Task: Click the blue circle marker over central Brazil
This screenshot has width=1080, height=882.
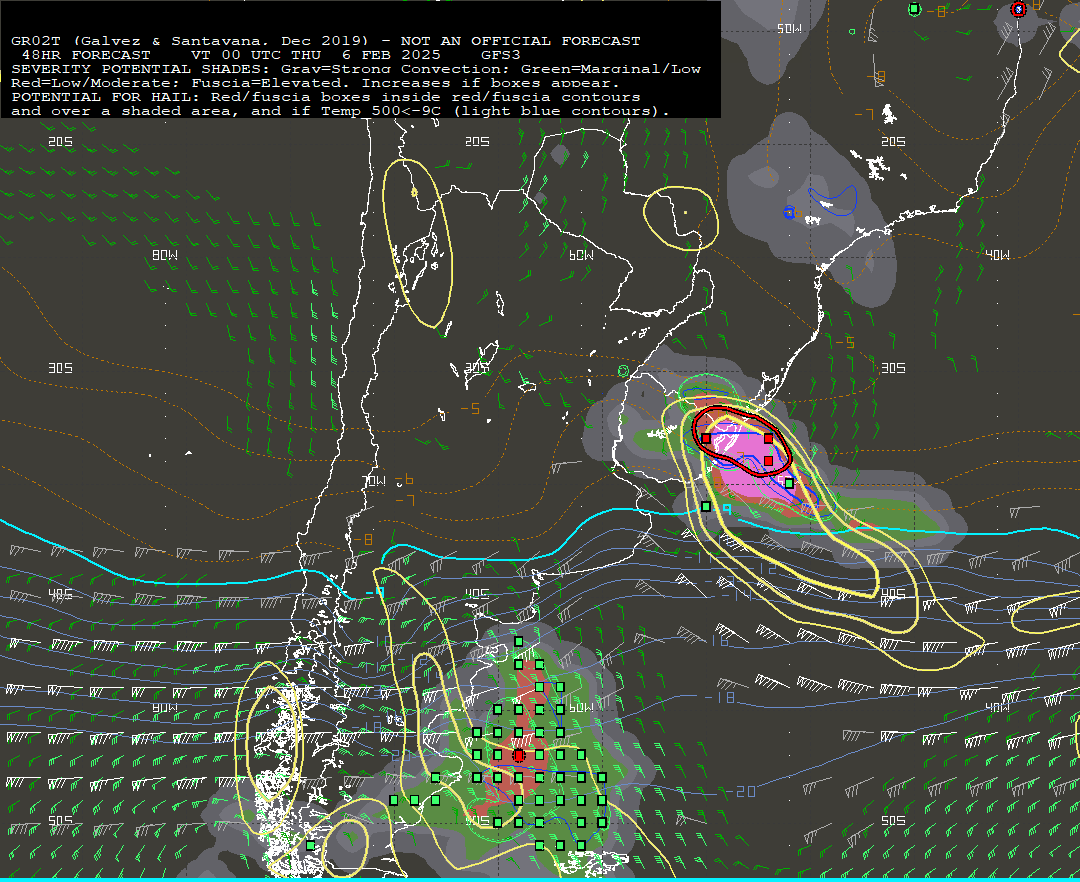Action: point(789,213)
